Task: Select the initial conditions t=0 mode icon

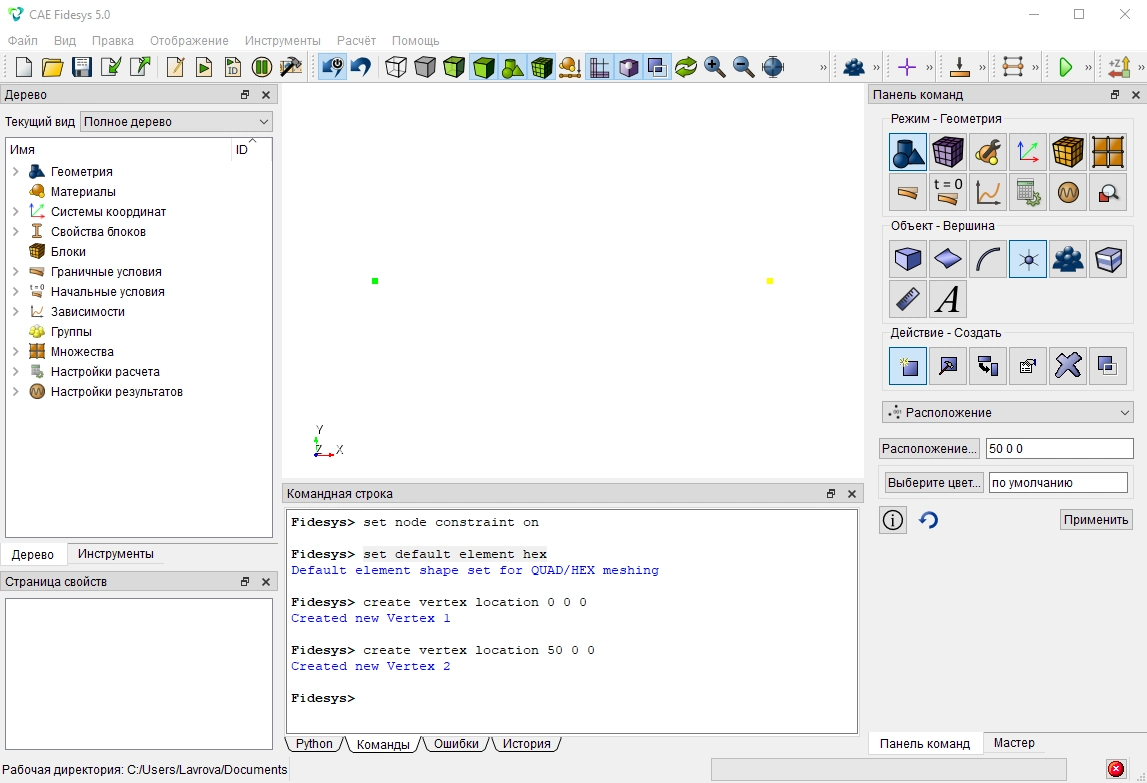Action: 948,192
